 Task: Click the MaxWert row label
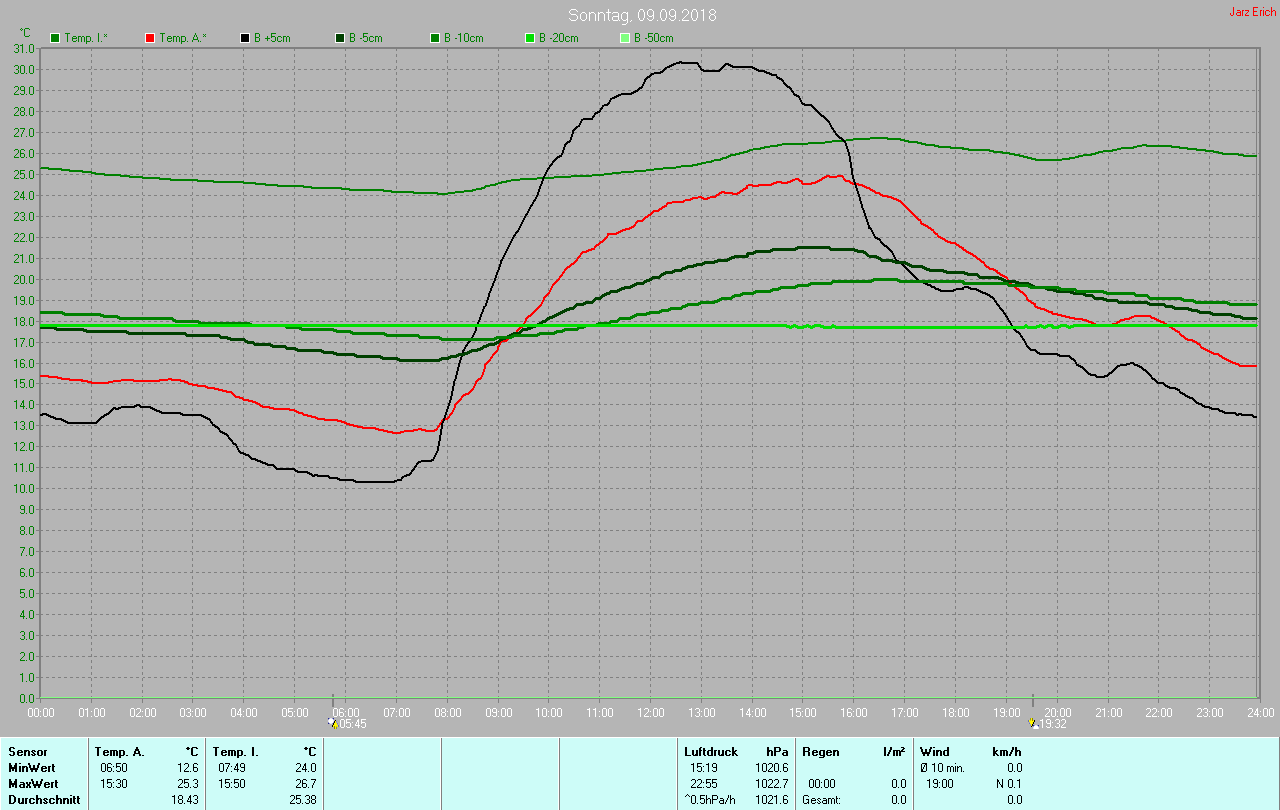31,784
